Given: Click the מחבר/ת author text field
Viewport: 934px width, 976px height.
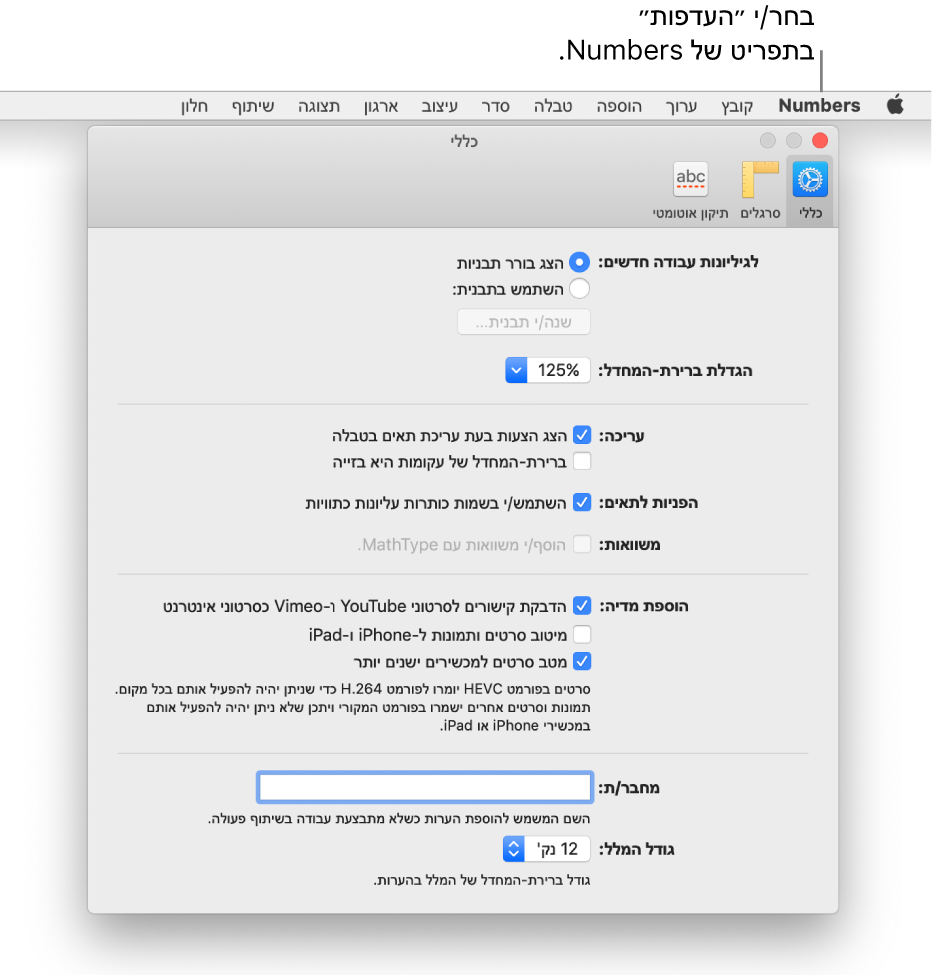Looking at the screenshot, I should tap(424, 787).
